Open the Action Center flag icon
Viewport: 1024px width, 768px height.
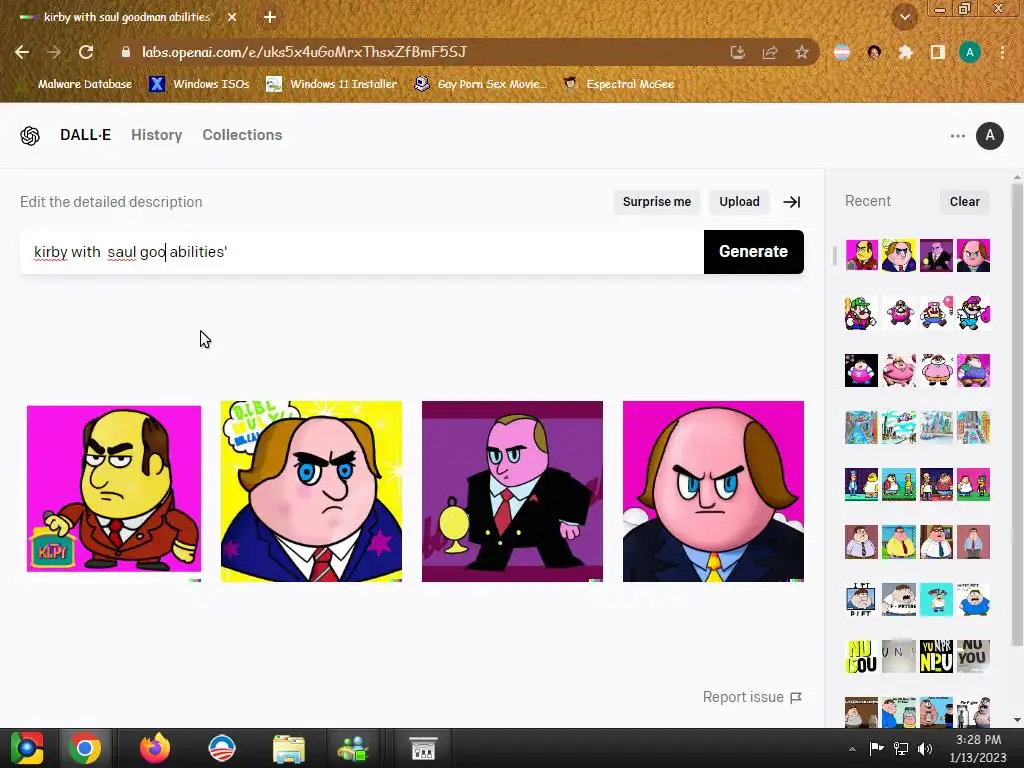876,748
